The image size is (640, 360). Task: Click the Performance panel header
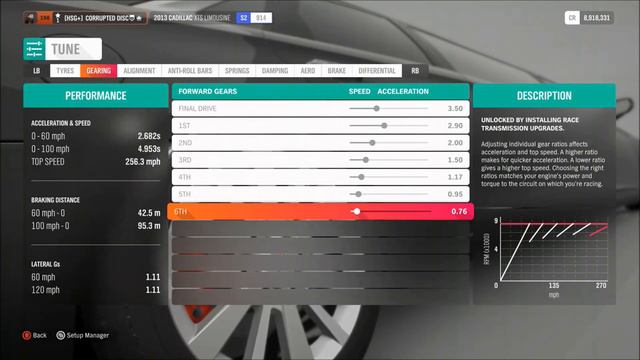[96, 96]
